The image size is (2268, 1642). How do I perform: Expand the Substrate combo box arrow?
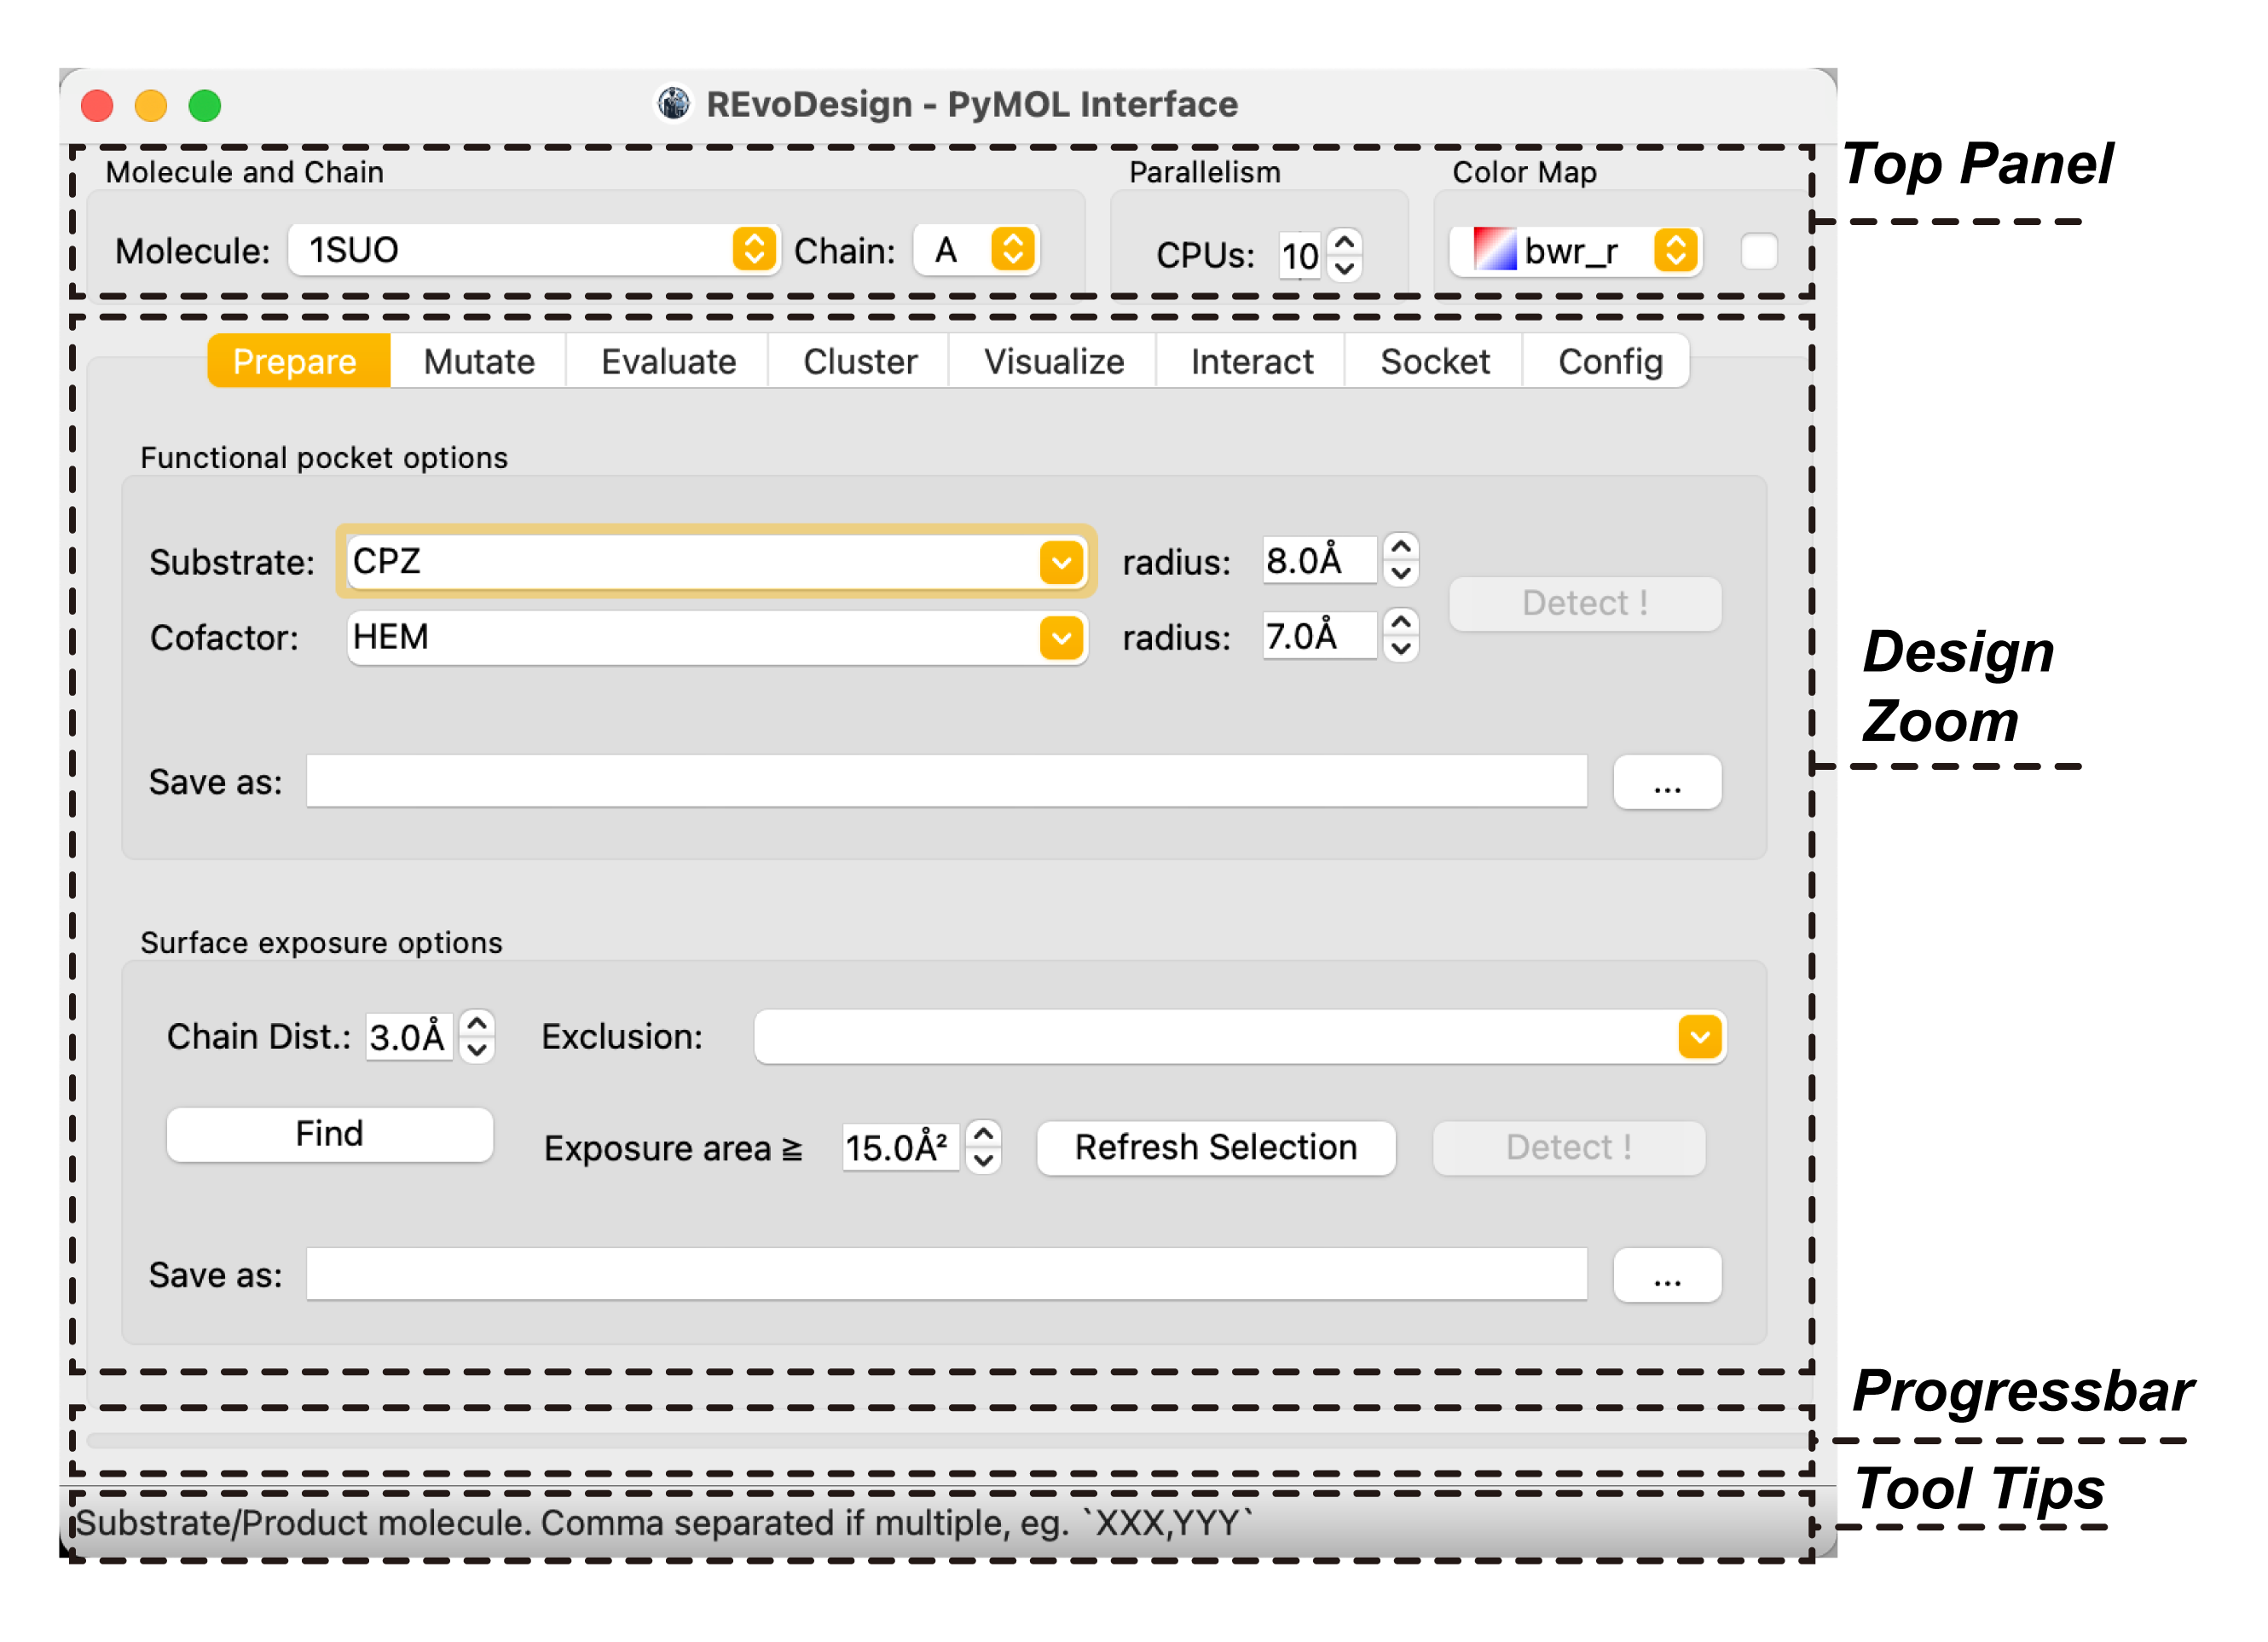coord(1062,562)
